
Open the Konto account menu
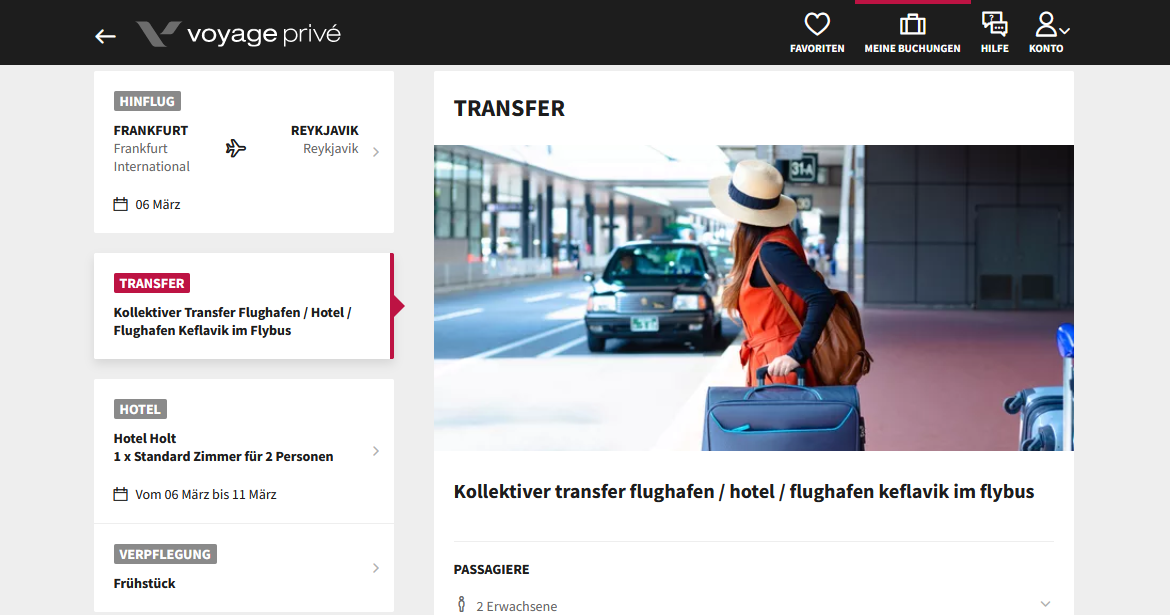1048,33
